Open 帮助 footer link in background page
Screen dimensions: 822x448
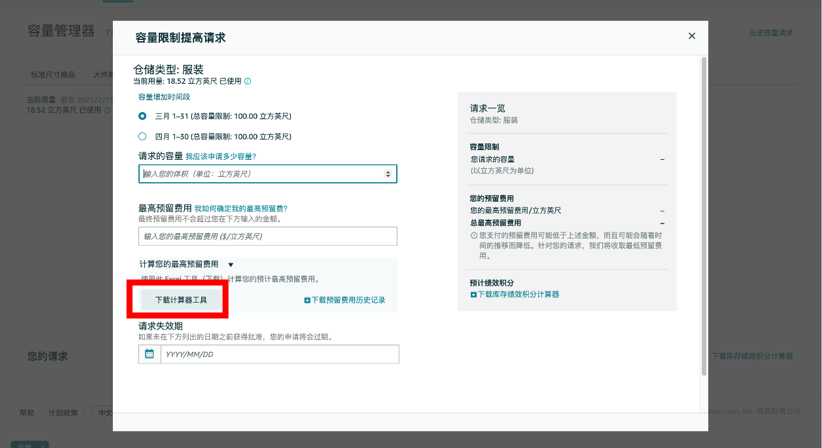[x=27, y=413]
